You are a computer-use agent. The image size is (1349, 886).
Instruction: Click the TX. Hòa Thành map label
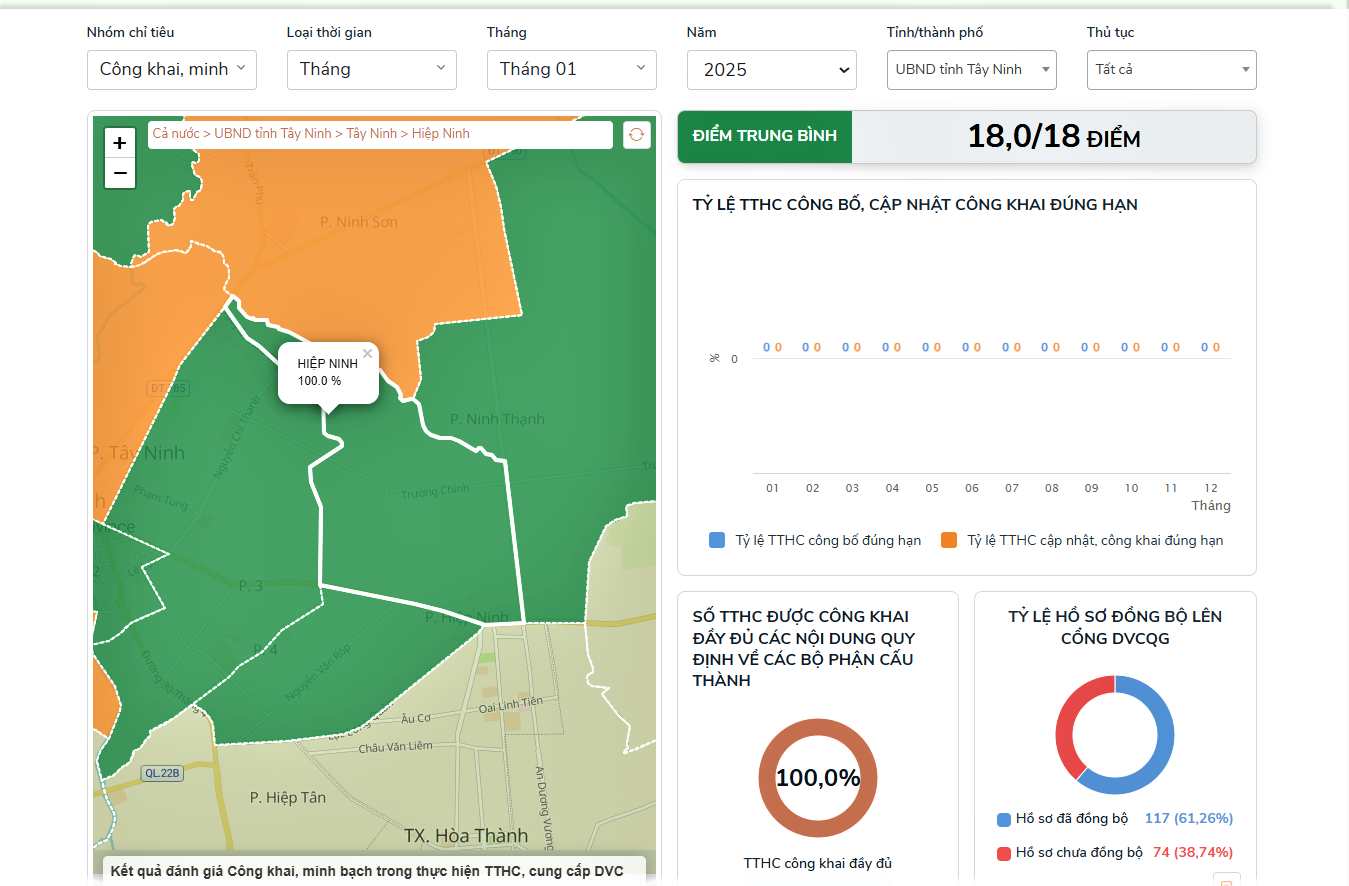pos(466,835)
